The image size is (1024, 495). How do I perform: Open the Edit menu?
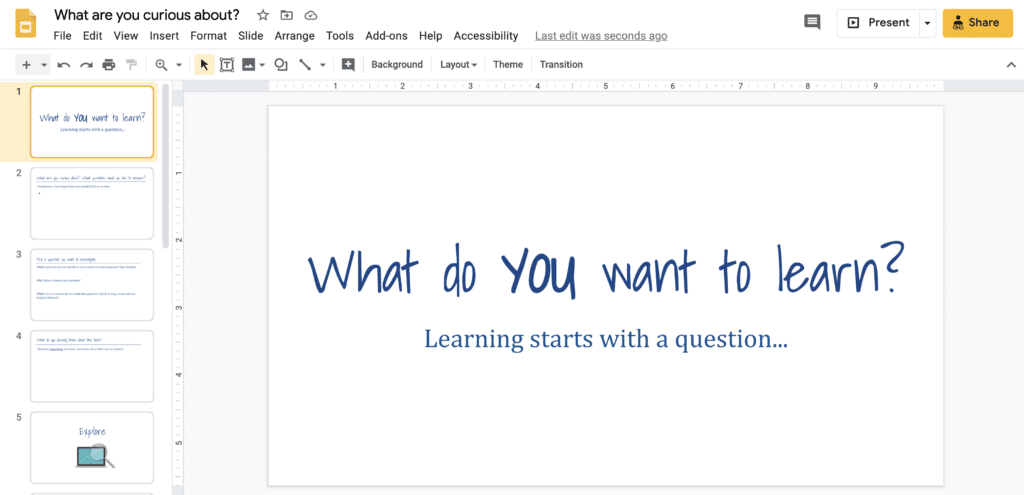[x=92, y=36]
